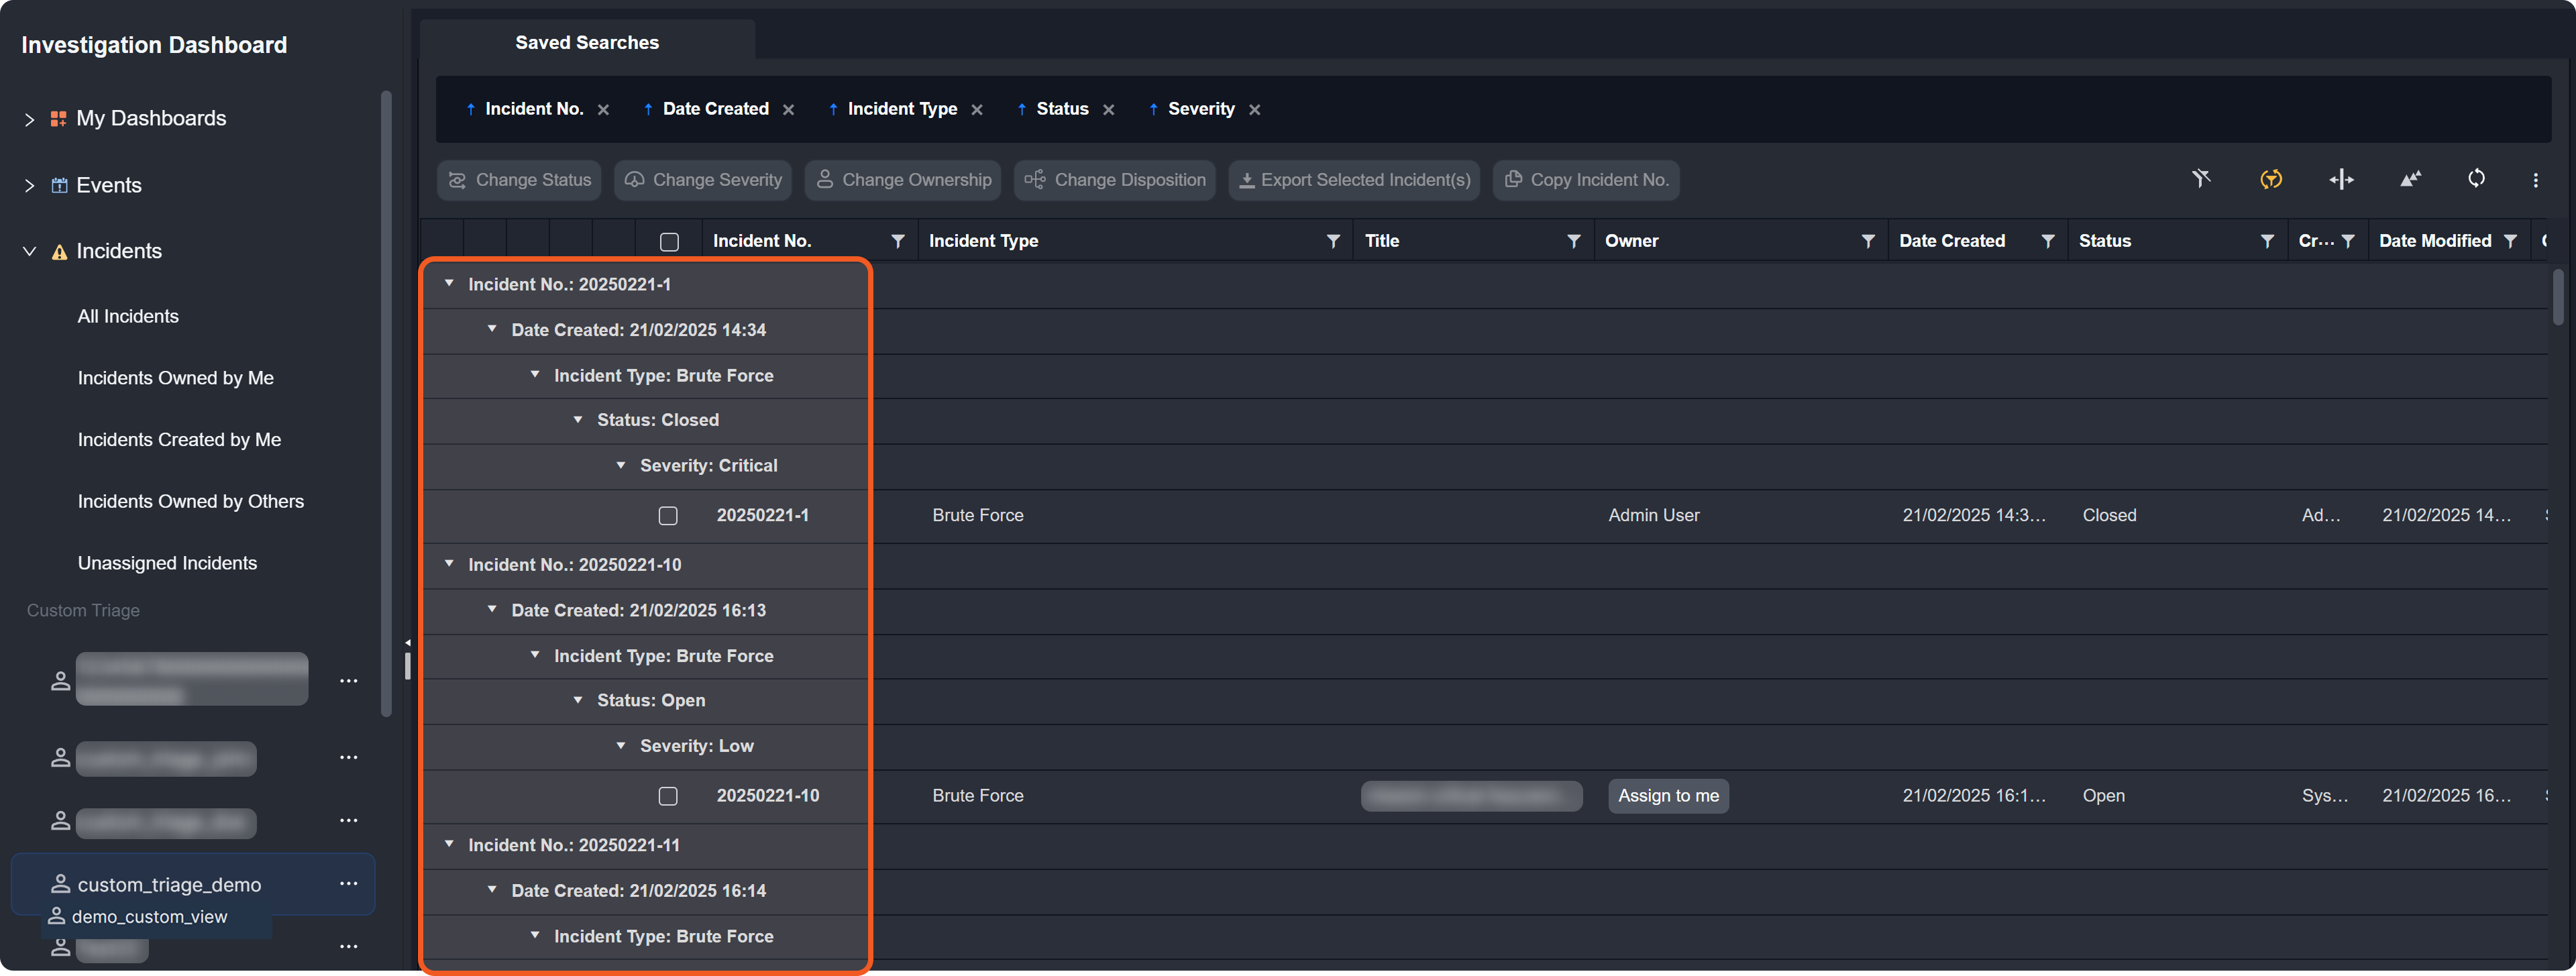This screenshot has height=976, width=2576.
Task: Remove the Severity grouping chip
Action: 1255,110
